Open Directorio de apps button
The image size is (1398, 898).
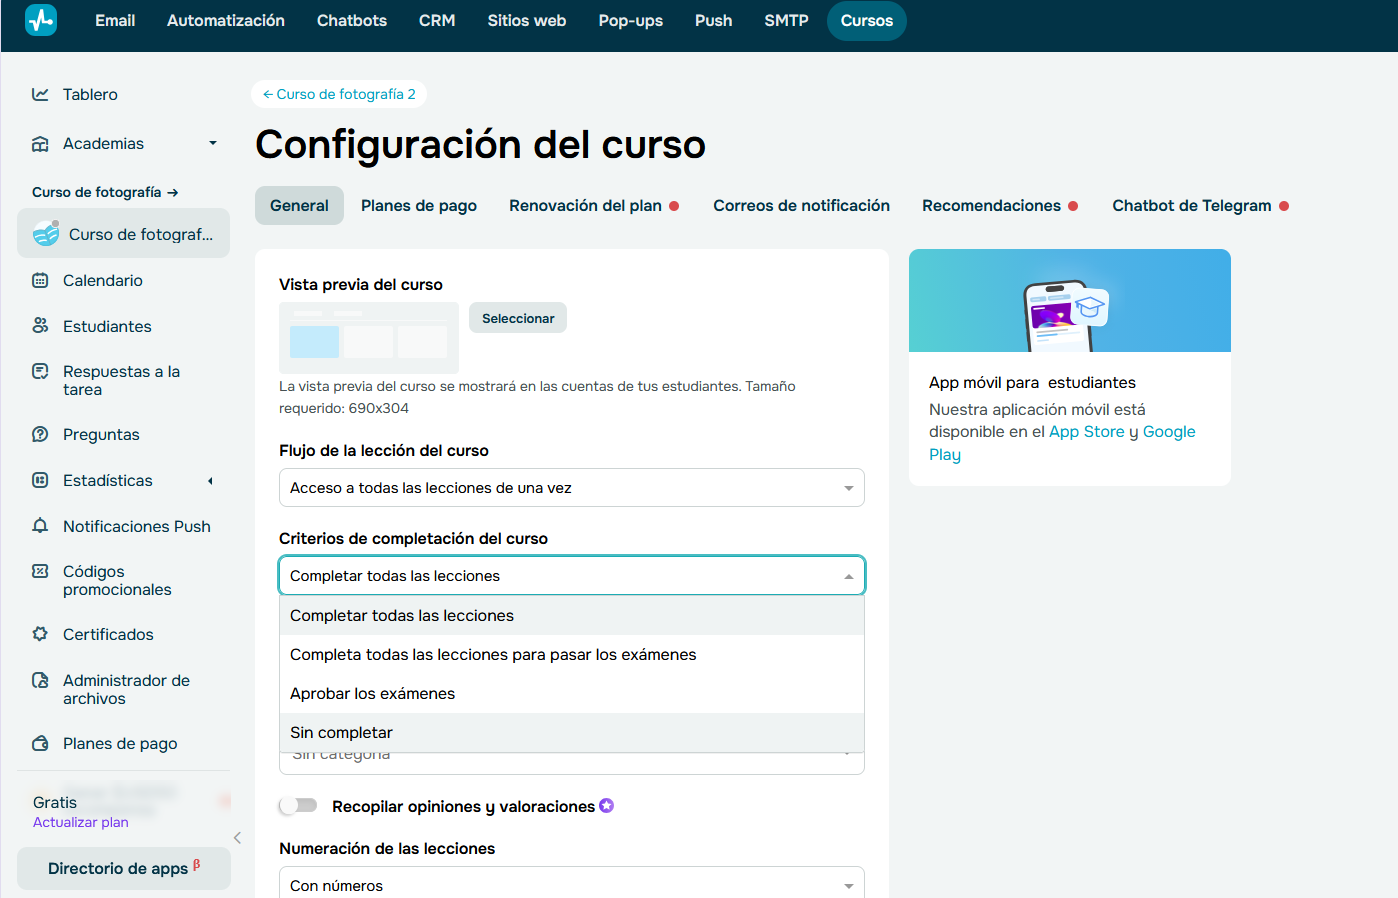[x=124, y=868]
